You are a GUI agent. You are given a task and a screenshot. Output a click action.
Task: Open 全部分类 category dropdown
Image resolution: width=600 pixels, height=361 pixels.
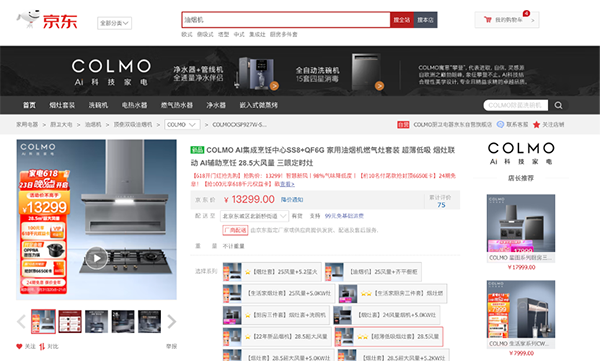(114, 23)
